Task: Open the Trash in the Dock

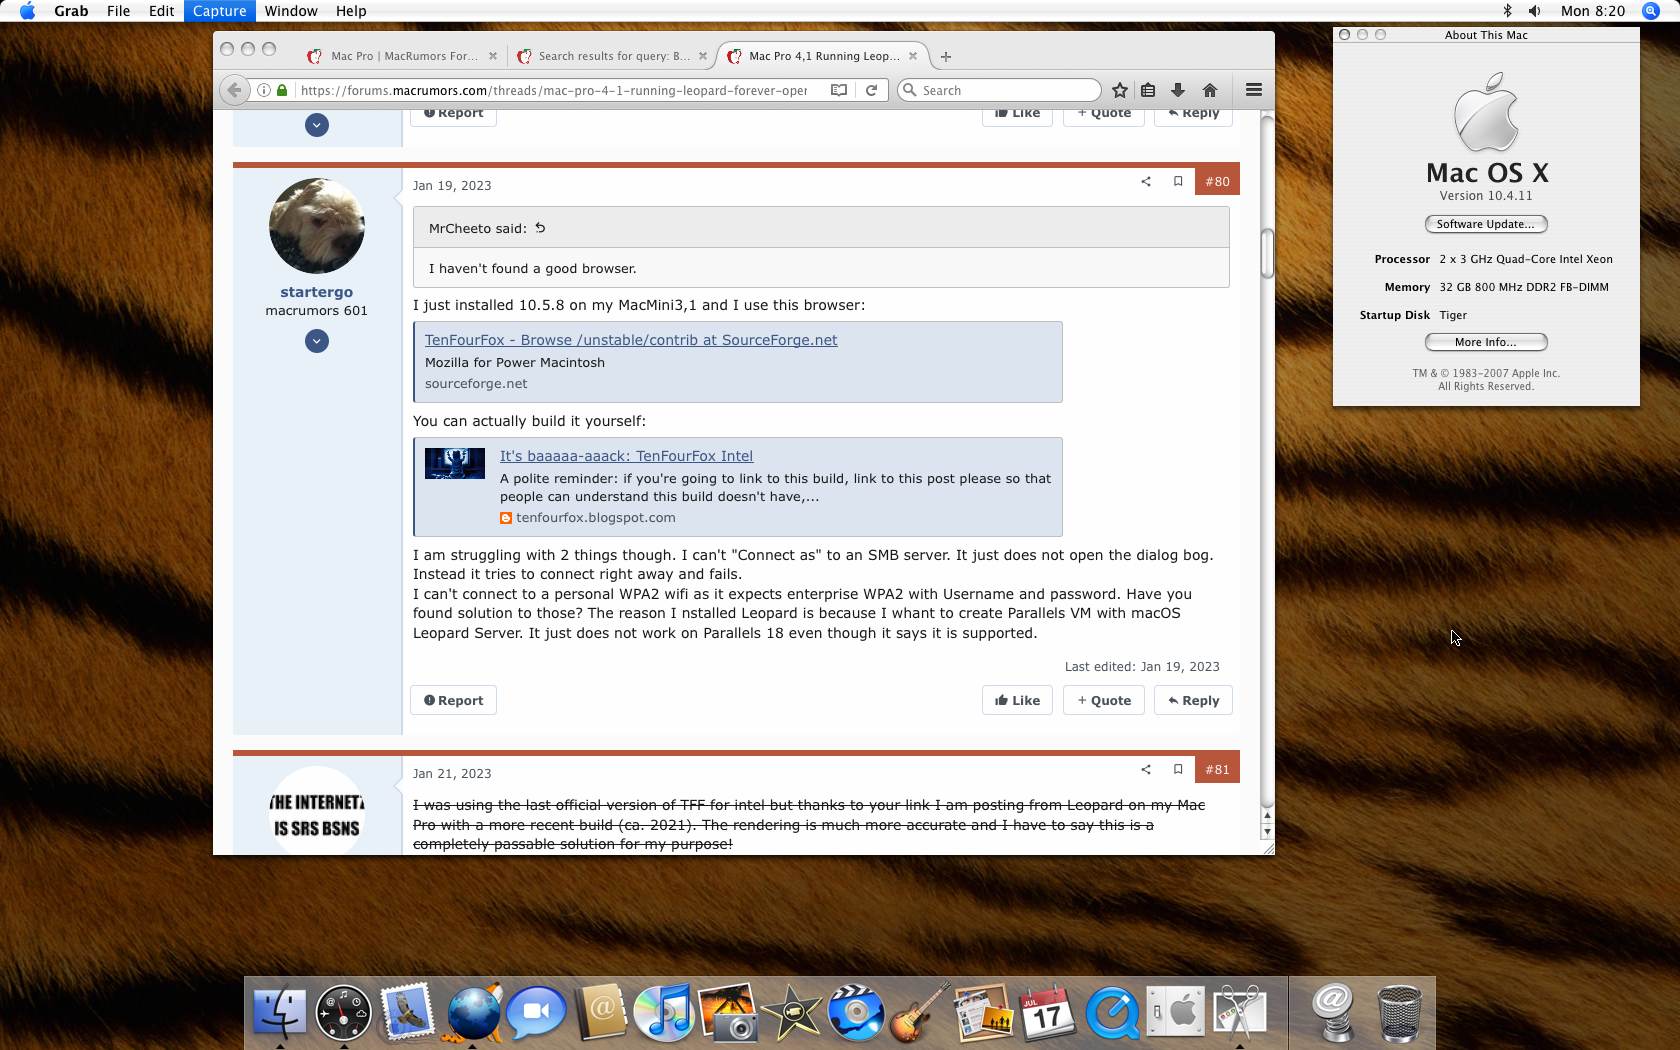Action: (x=1399, y=1012)
